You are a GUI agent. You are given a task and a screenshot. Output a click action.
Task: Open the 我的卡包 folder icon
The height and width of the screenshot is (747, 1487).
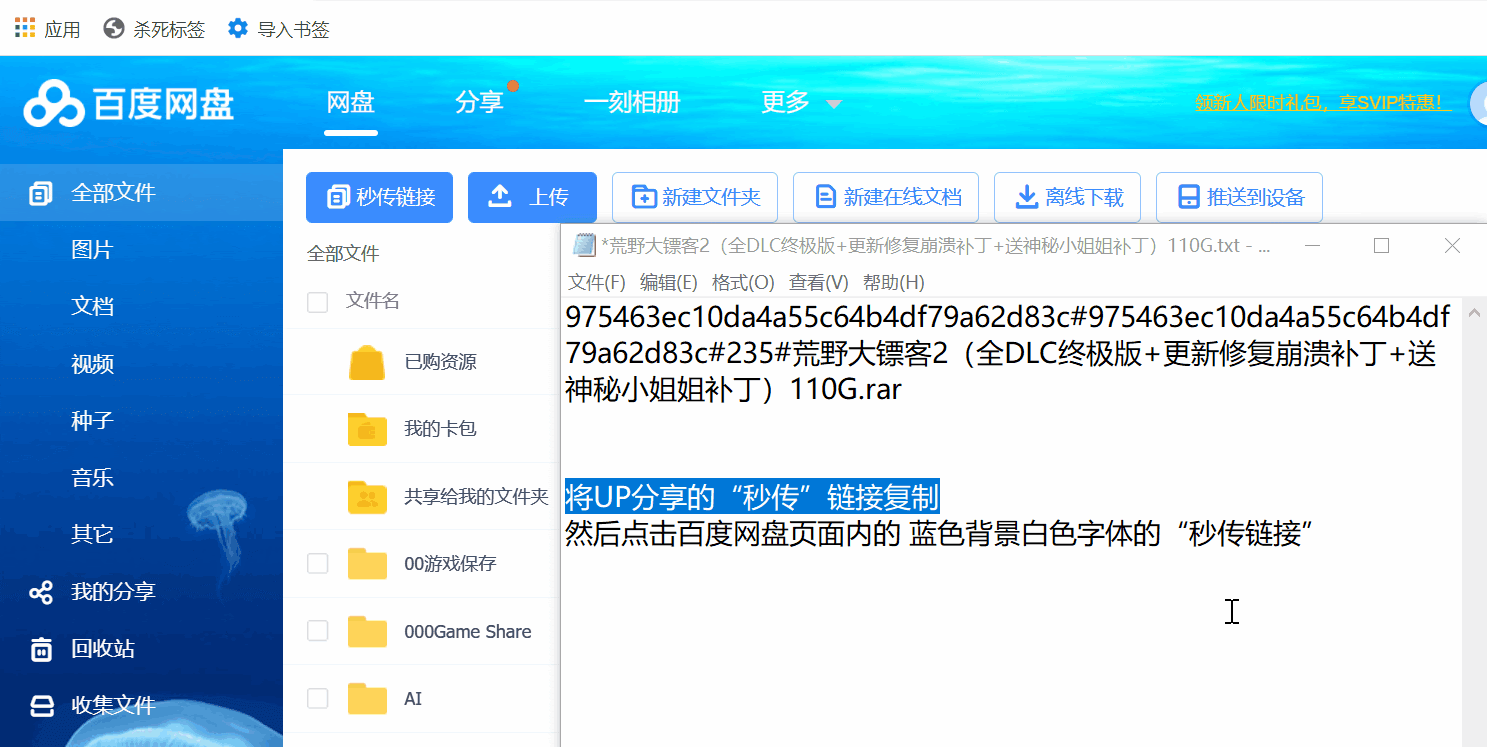[x=367, y=429]
